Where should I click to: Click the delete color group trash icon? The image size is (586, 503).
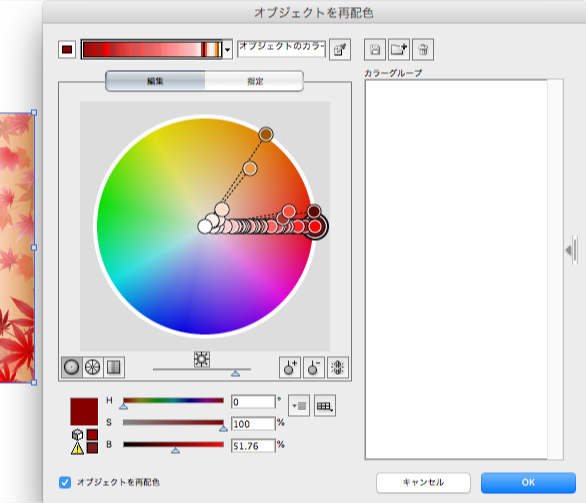[423, 49]
